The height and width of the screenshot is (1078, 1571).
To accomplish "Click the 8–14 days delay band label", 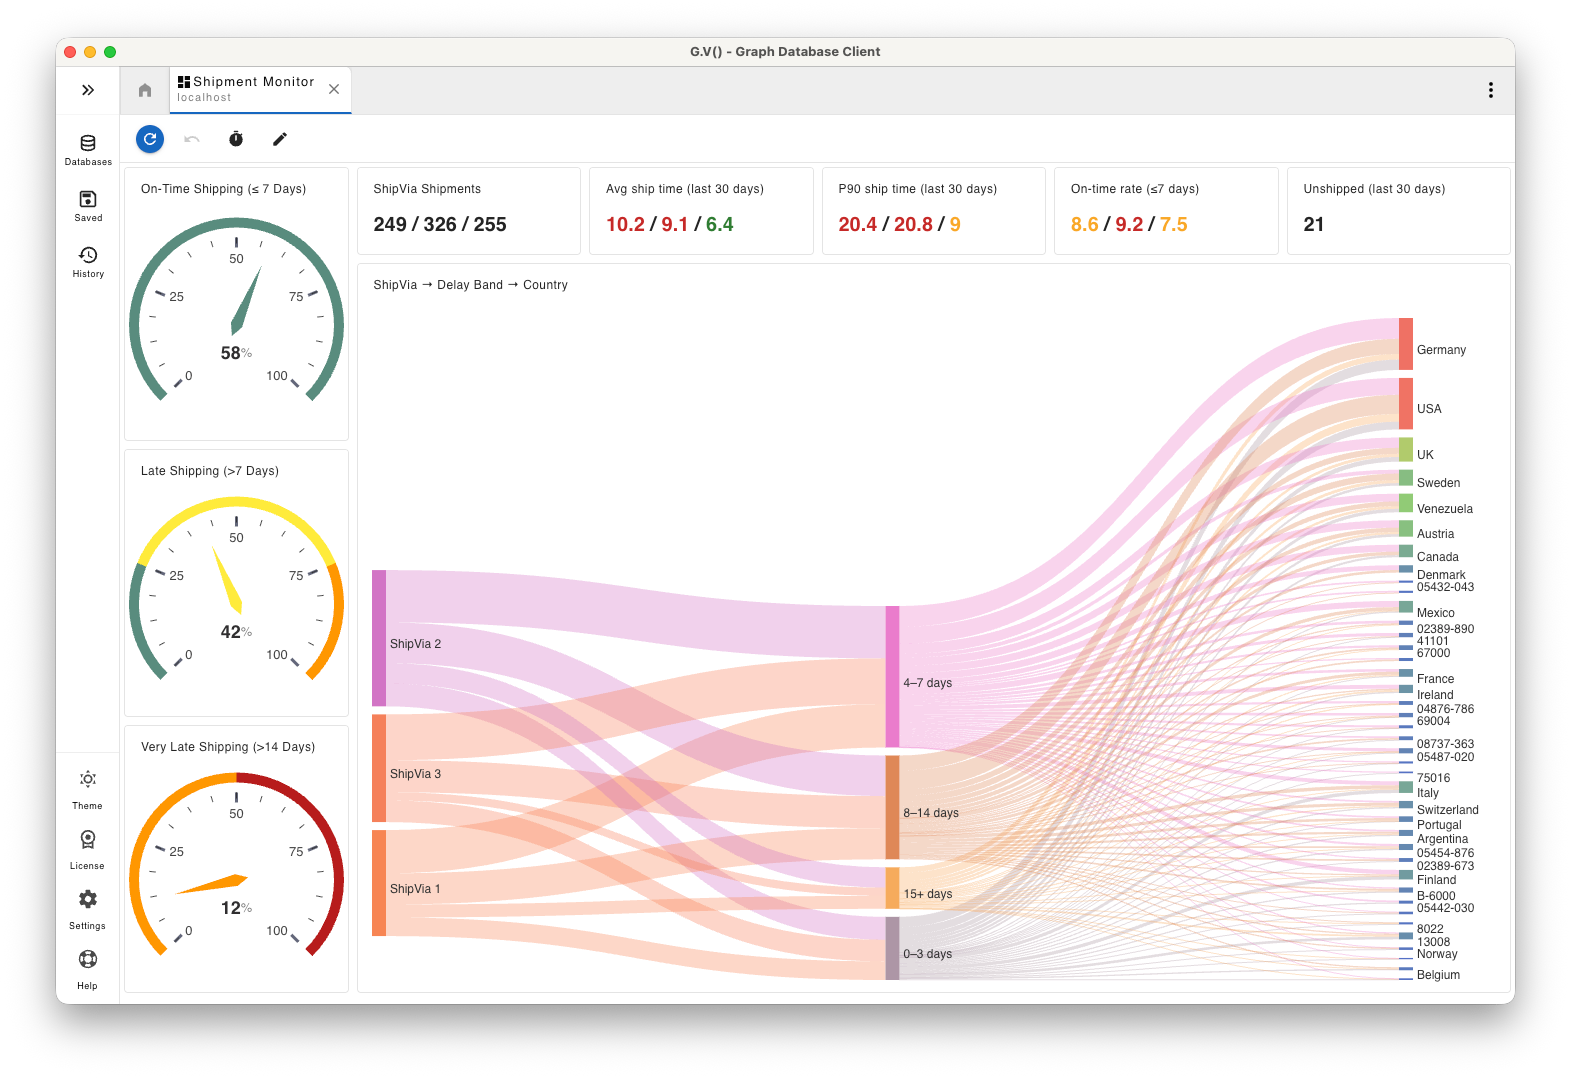I will (x=931, y=813).
